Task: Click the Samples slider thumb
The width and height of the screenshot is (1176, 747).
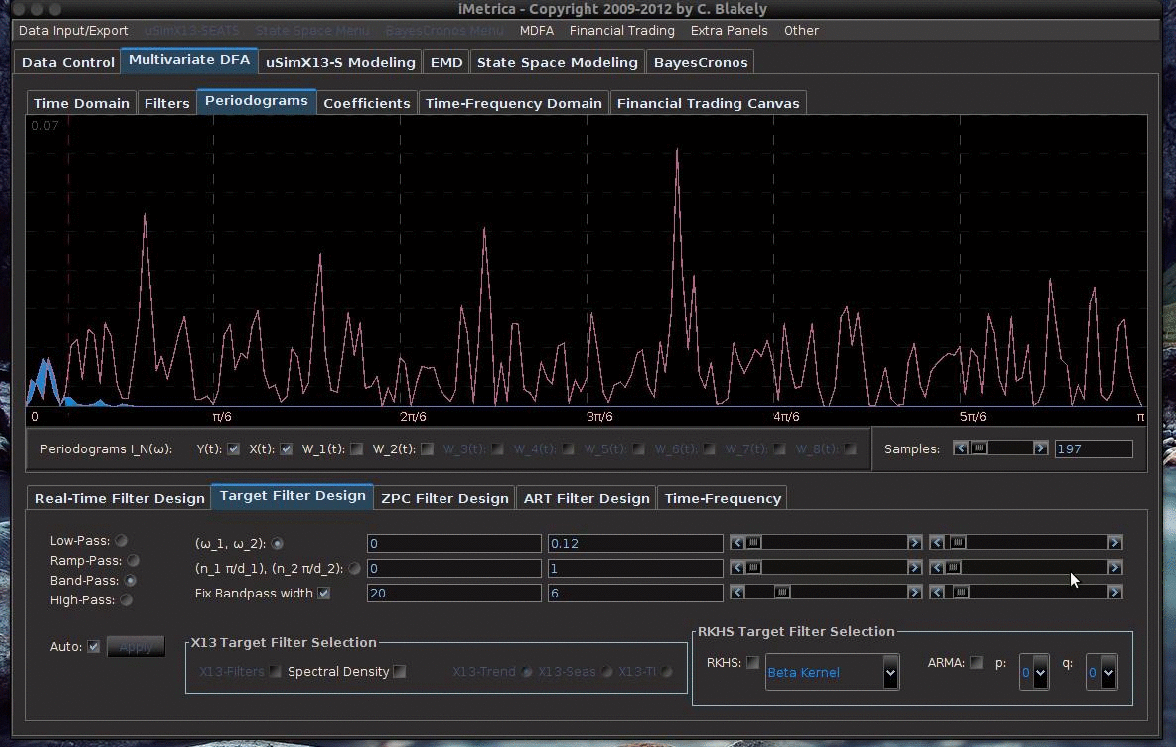Action: tap(980, 449)
